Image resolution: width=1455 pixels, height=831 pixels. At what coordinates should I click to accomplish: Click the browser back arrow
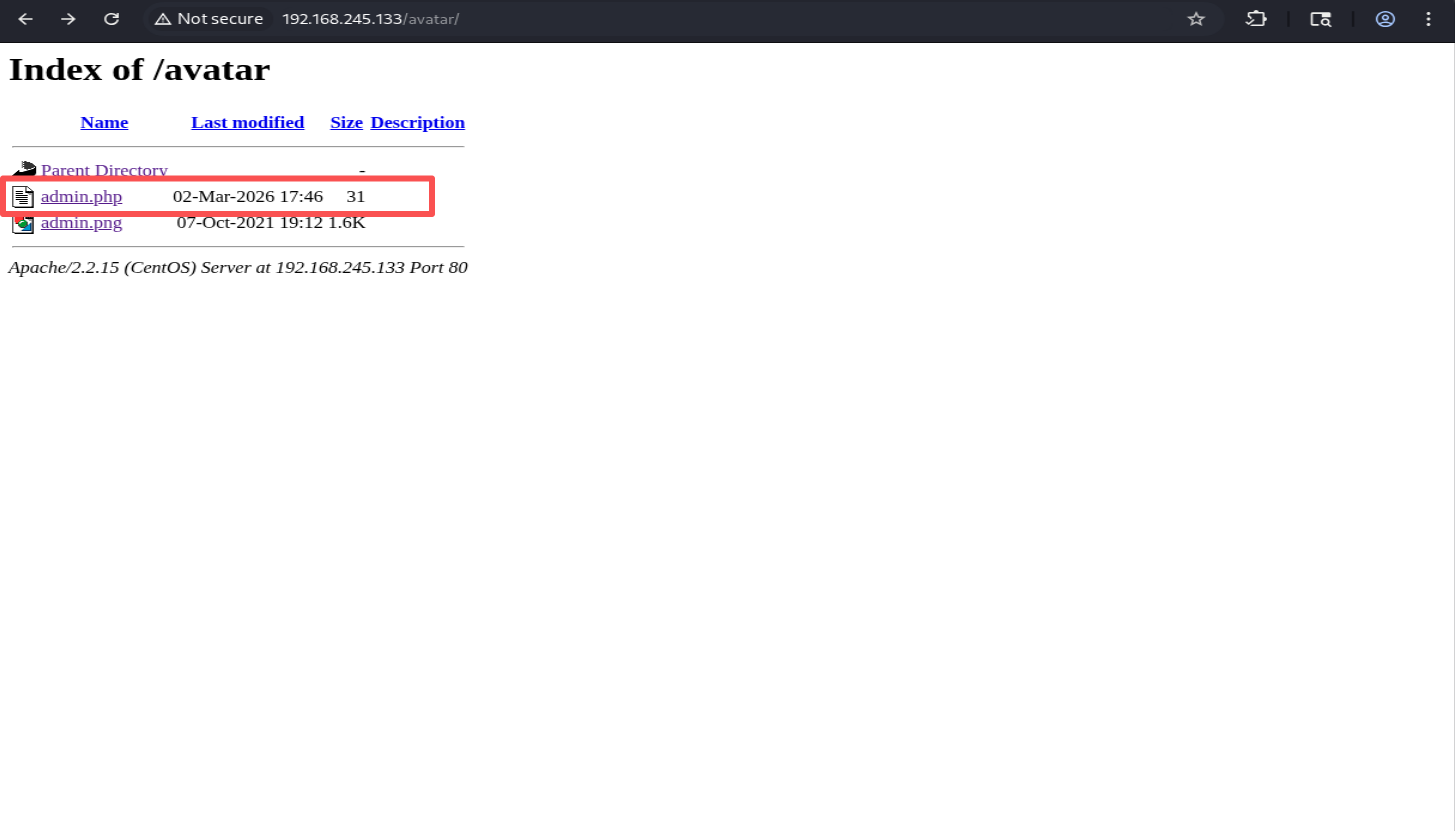(26, 19)
